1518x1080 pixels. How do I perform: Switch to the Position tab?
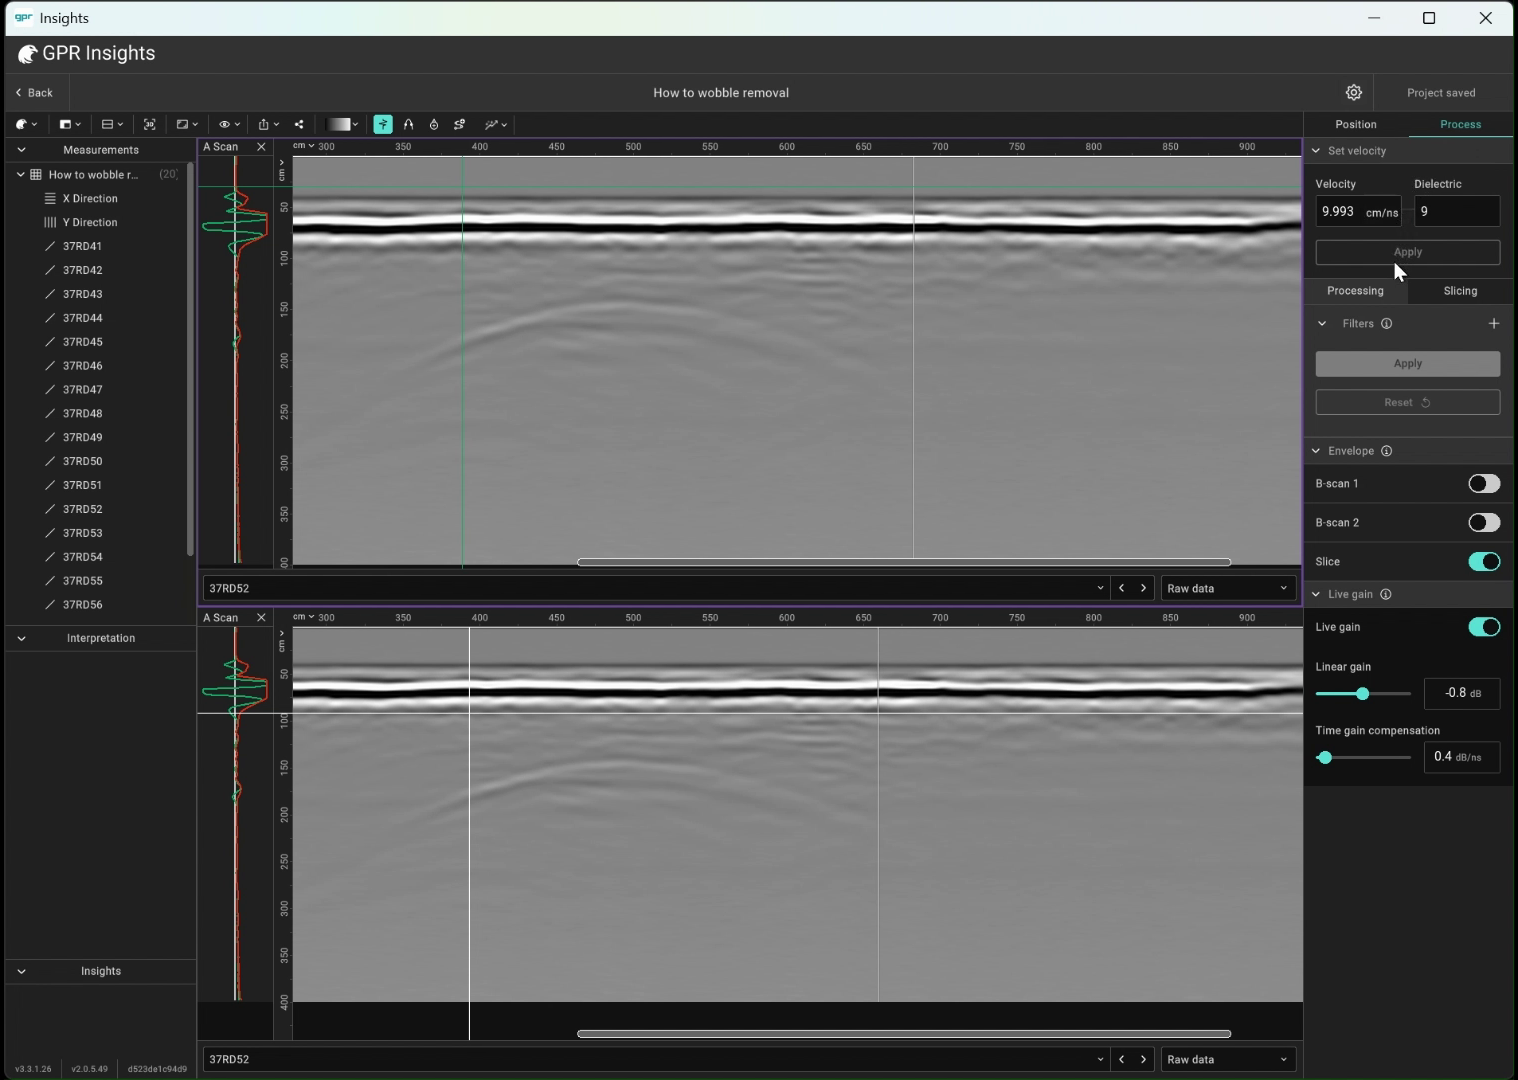[1356, 124]
